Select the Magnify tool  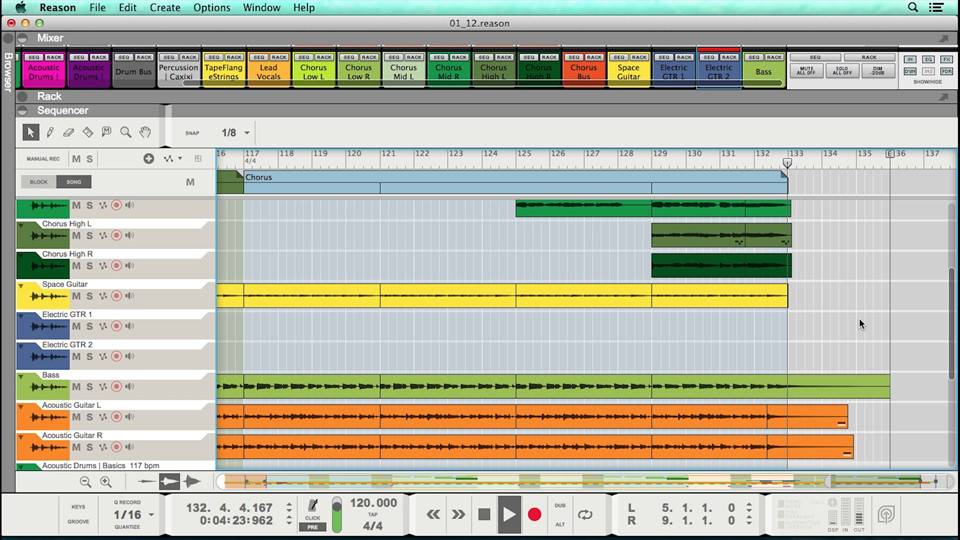[126, 132]
